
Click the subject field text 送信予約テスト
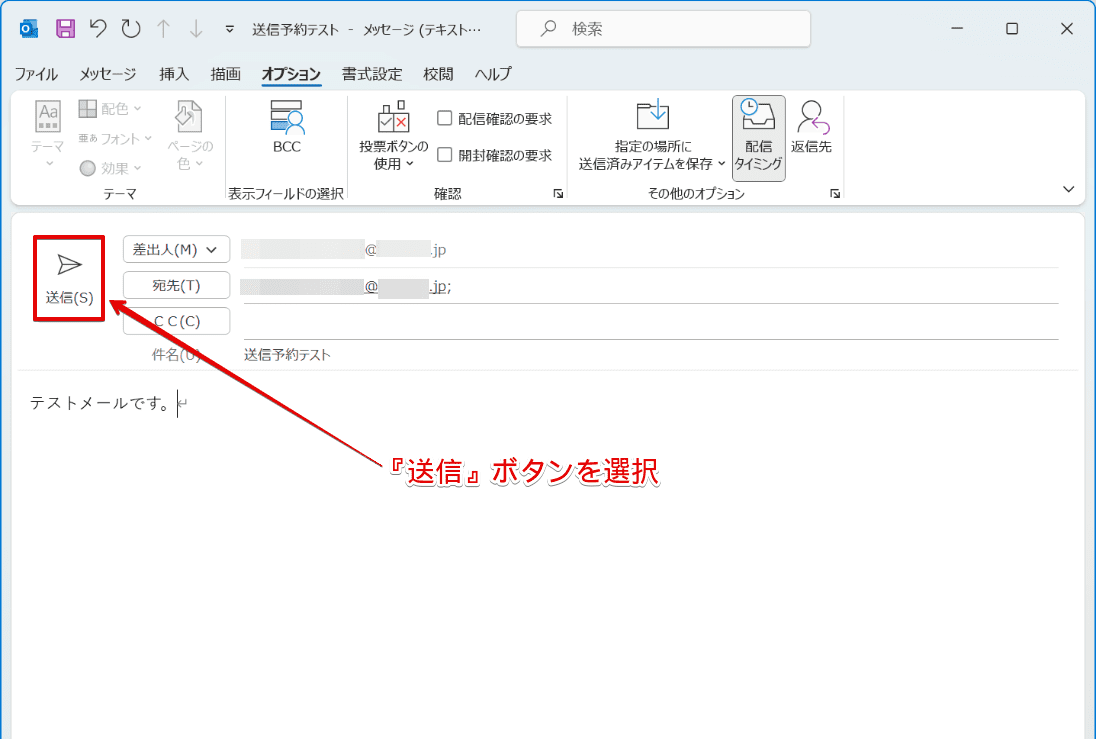tap(287, 355)
